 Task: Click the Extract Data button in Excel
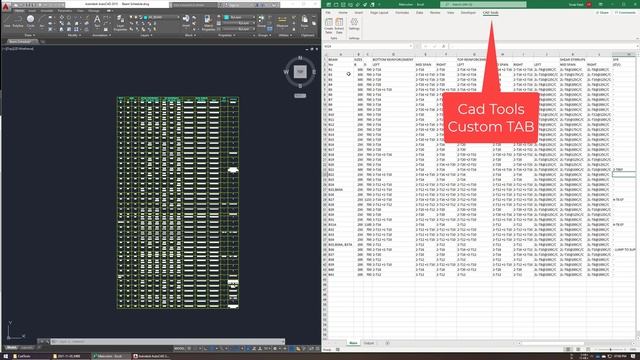click(x=339, y=26)
